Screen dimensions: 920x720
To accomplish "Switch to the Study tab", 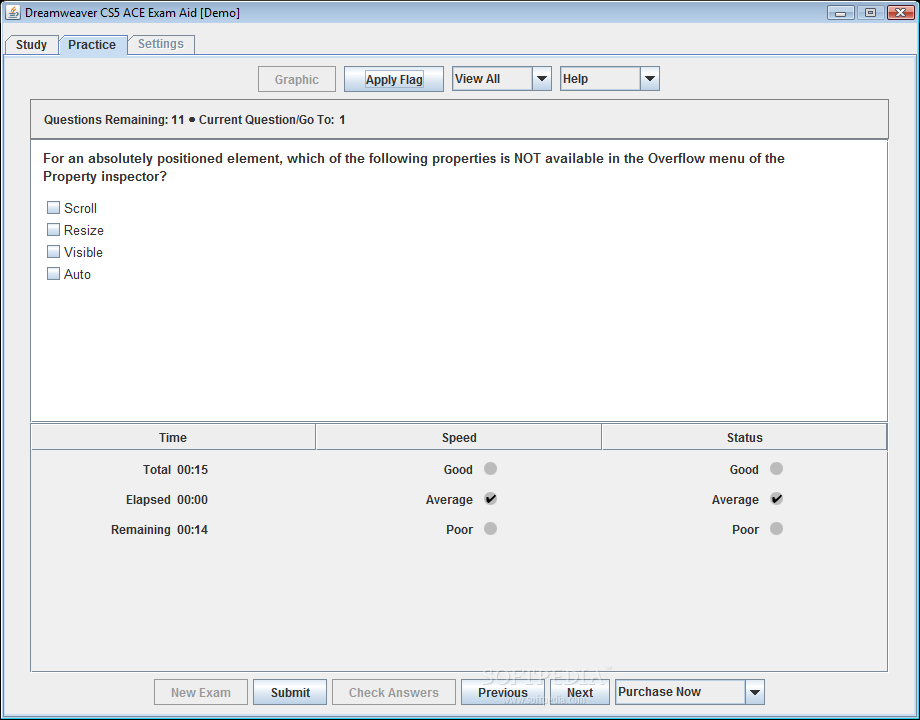I will (31, 45).
